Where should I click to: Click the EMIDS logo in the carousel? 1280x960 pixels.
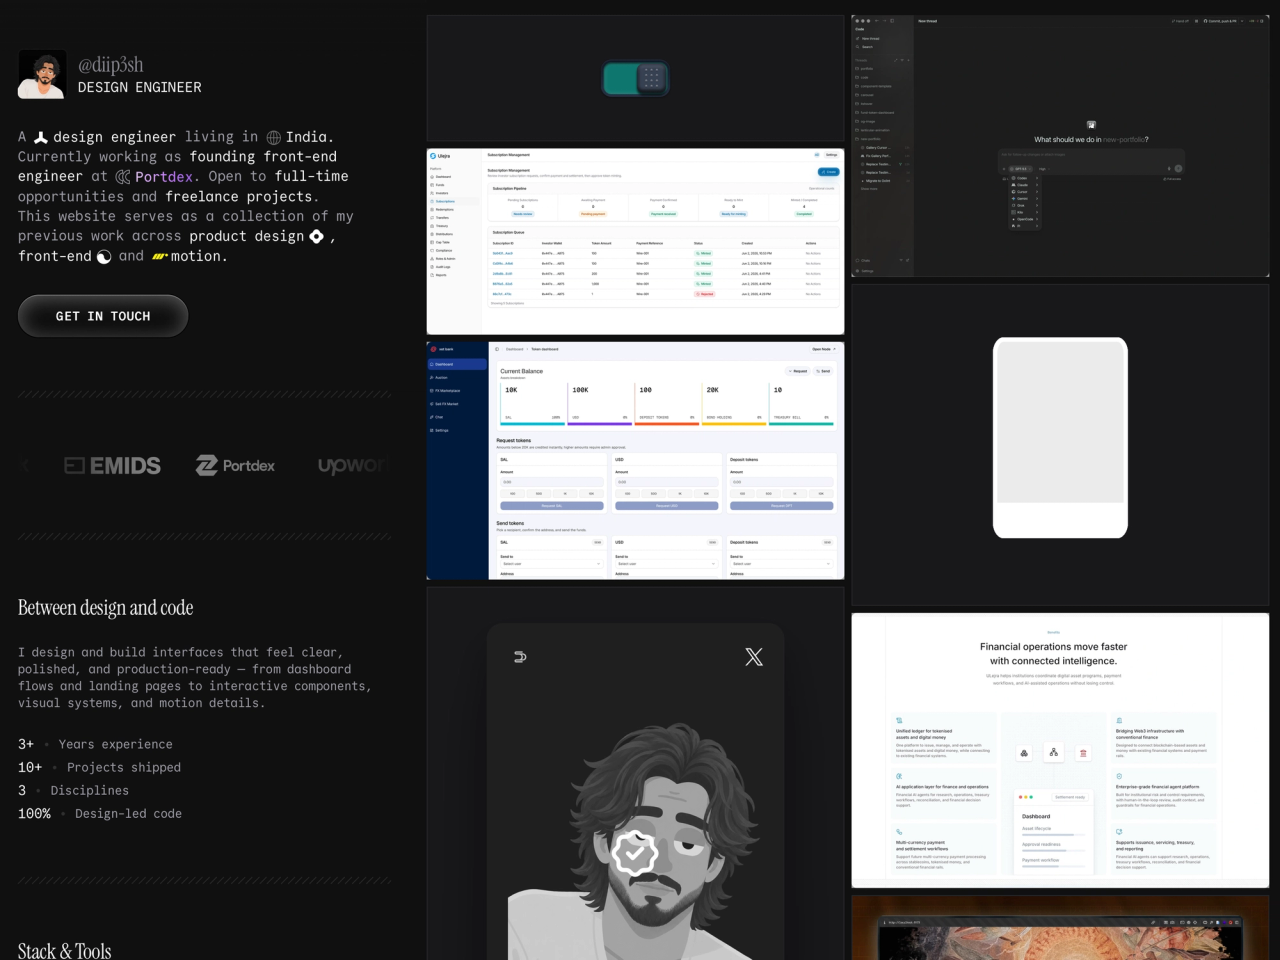(113, 466)
